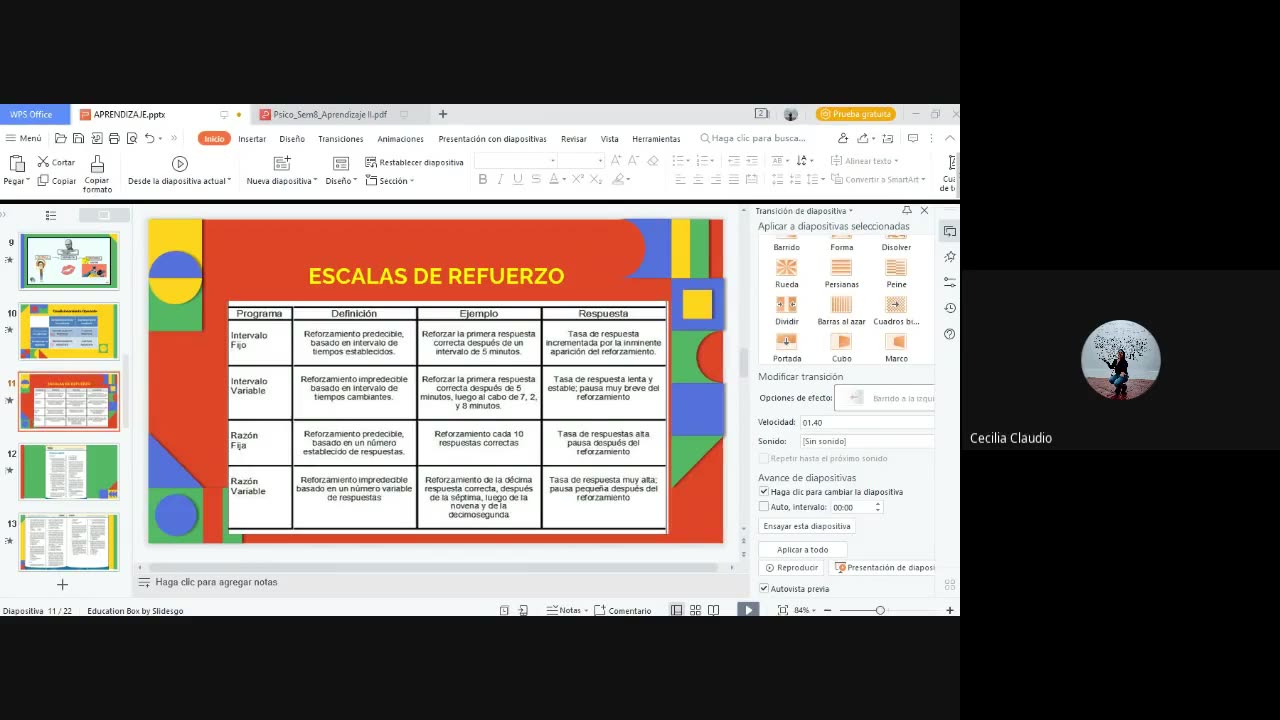Screen dimensions: 1280x720
Task: Switch to slide sorter view icon
Action: click(695, 610)
